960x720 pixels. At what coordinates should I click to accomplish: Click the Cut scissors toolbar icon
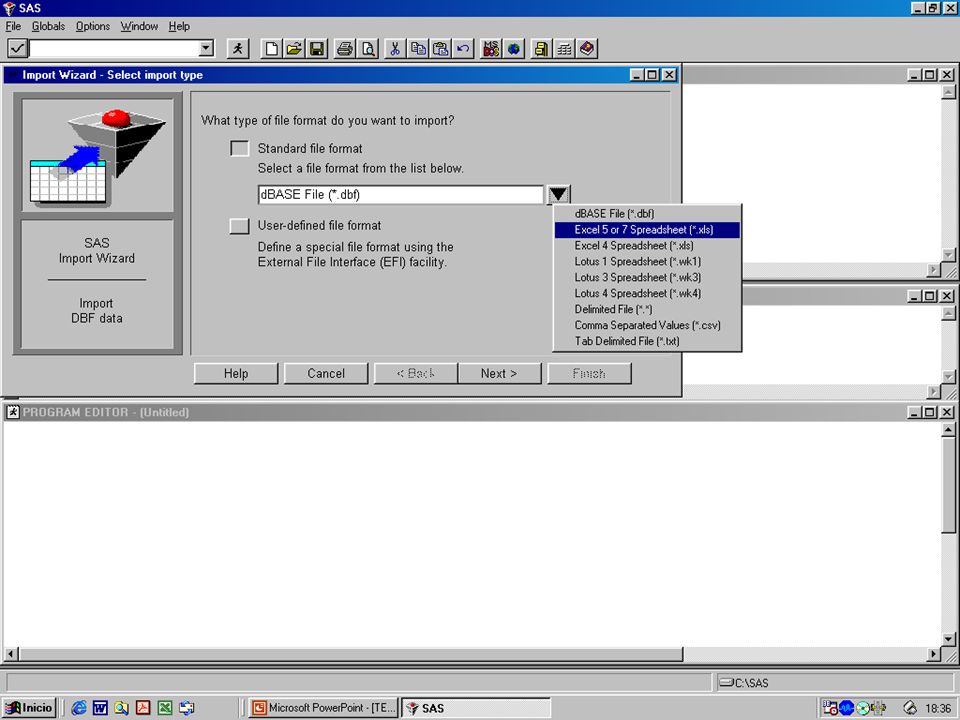click(x=396, y=48)
